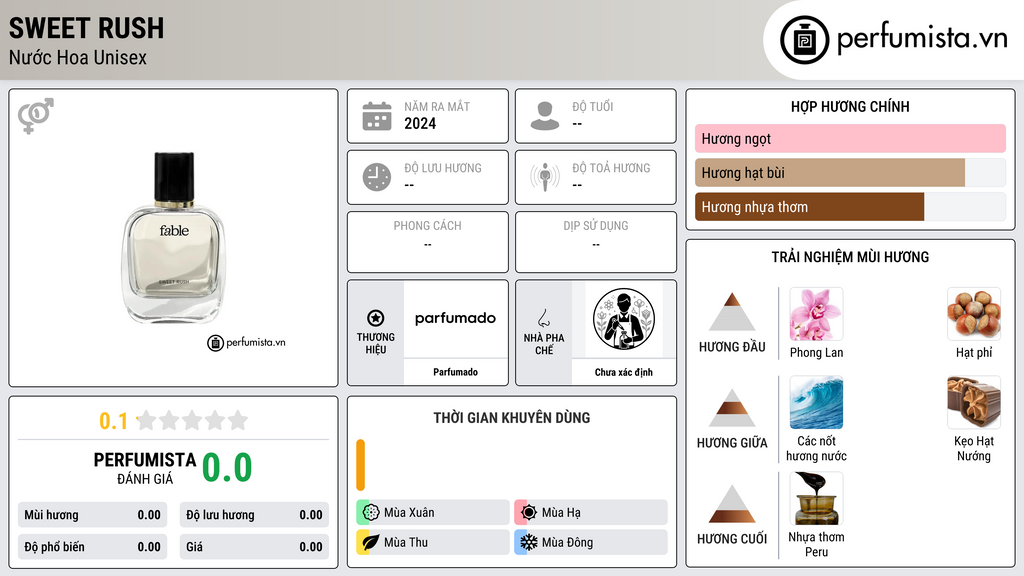Click the calendar icon for Năm ra mắt
This screenshot has width=1024, height=576.
click(x=377, y=116)
